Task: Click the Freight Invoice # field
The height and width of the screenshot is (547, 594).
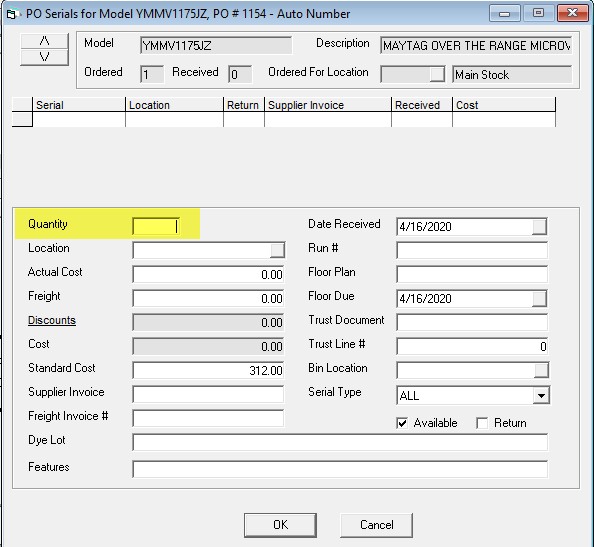Action: click(208, 418)
